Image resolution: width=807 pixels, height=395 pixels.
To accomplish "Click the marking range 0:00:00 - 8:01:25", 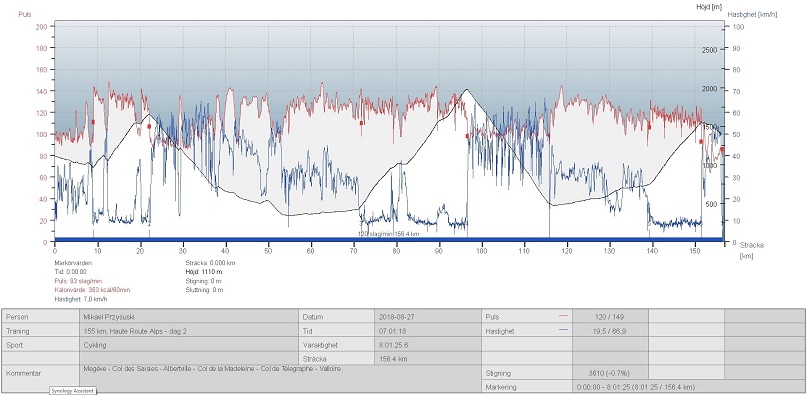I will pyautogui.click(x=637, y=387).
